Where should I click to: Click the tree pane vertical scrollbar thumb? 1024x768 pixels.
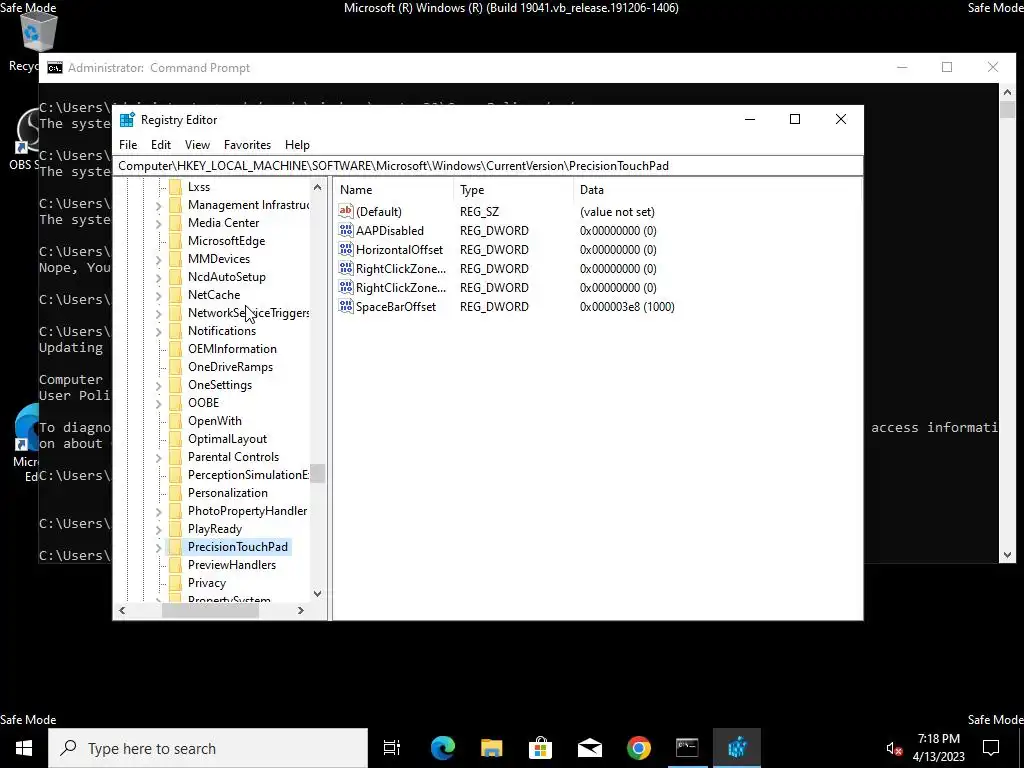(317, 473)
